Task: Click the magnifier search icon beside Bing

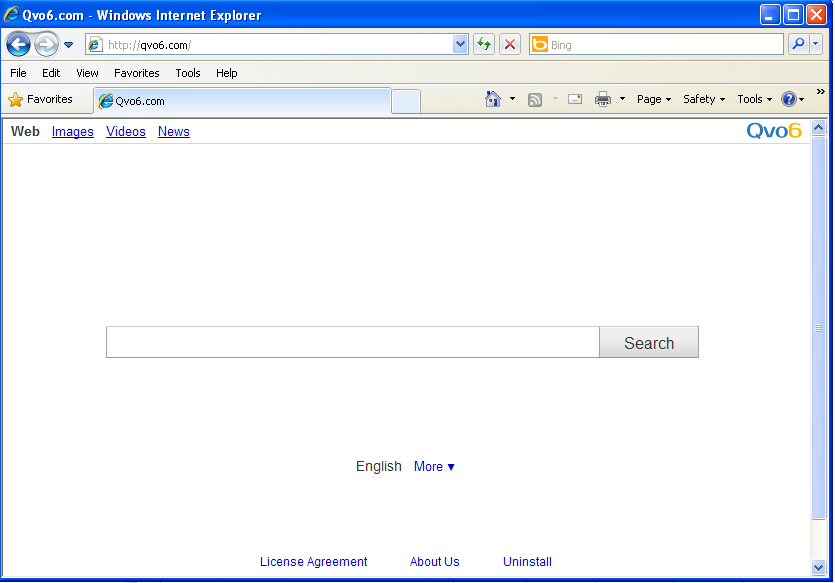Action: pyautogui.click(x=798, y=44)
